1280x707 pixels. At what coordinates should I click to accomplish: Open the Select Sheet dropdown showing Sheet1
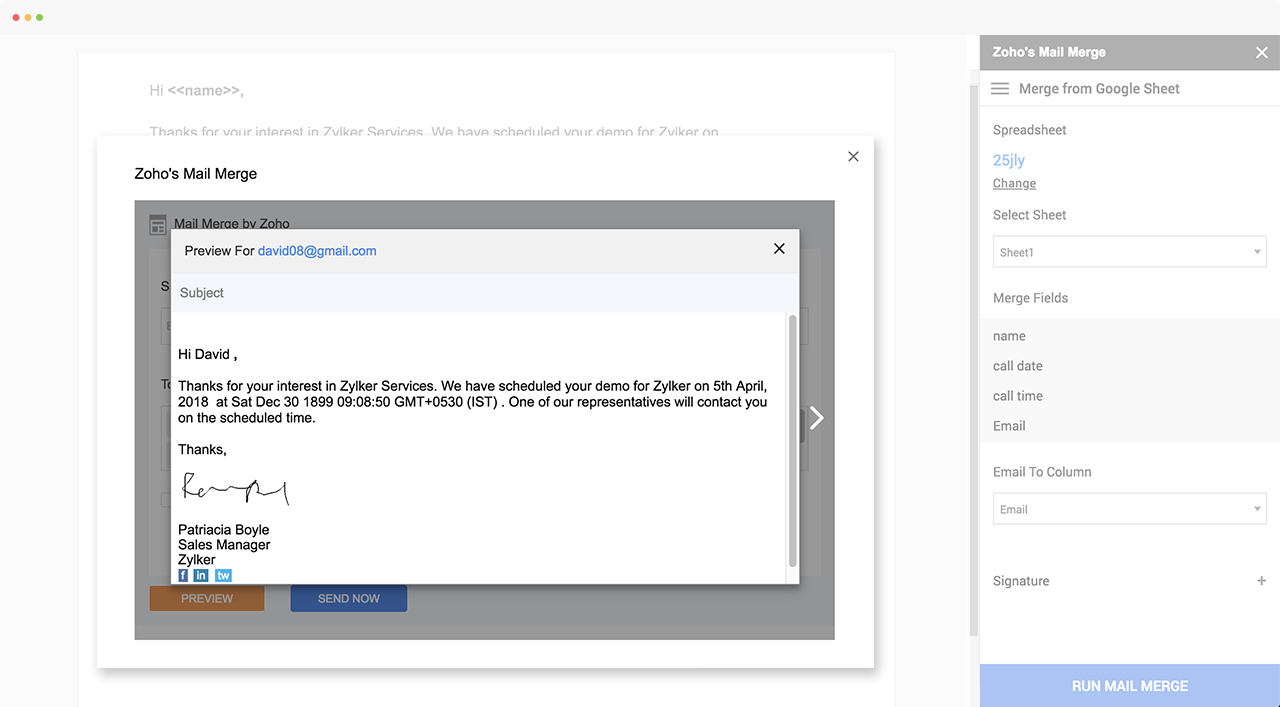point(1129,252)
